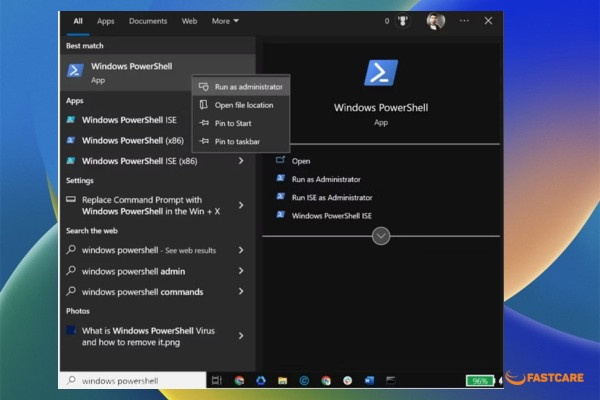Expand more actions with the circular down chevron

coord(381,236)
